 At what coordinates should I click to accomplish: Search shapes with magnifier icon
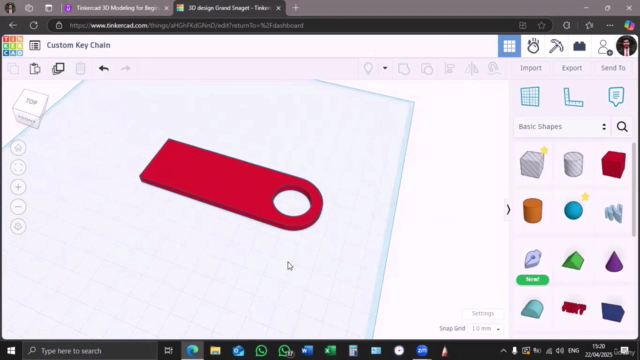622,127
